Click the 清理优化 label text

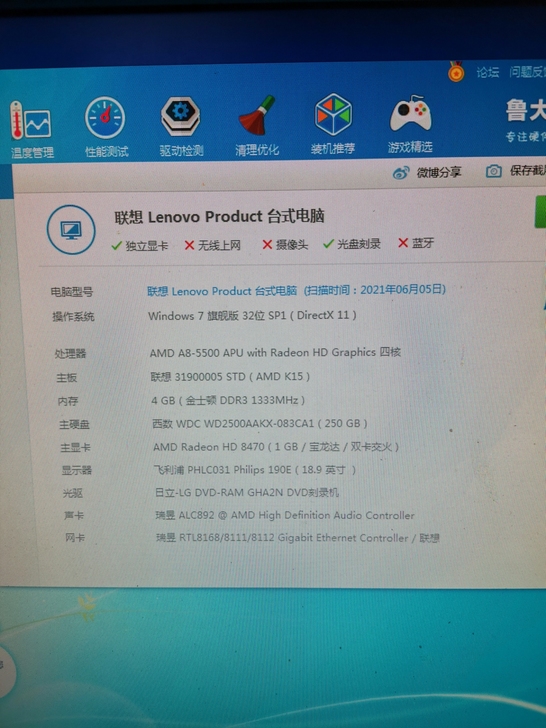[x=257, y=149]
